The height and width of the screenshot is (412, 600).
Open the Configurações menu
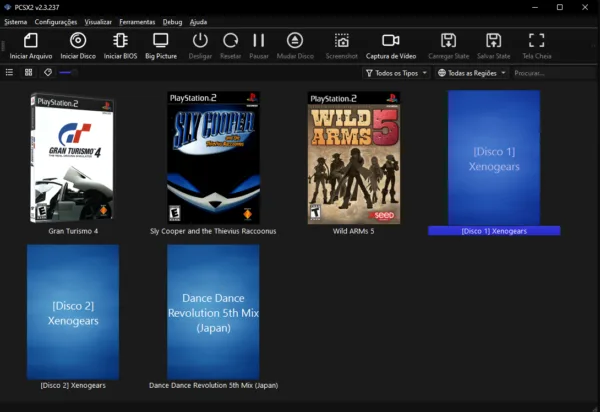pyautogui.click(x=56, y=22)
